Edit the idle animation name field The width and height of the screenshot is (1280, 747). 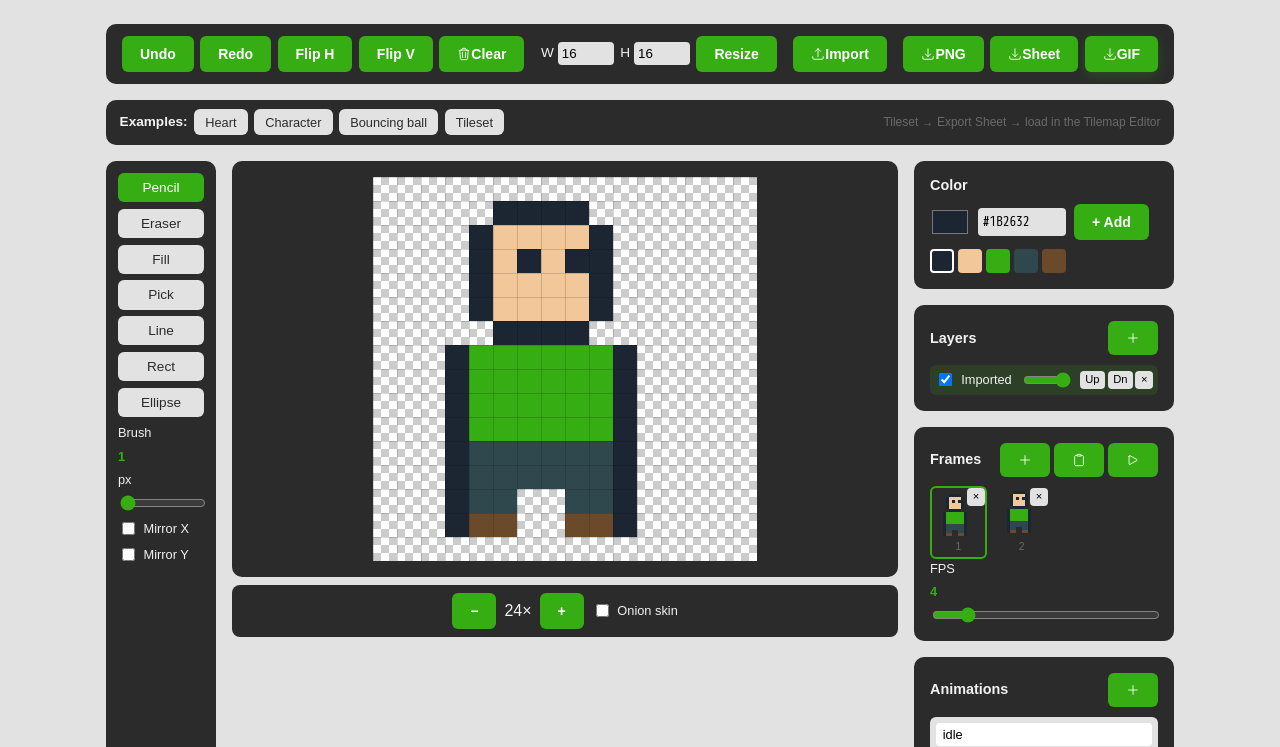pyautogui.click(x=1044, y=735)
